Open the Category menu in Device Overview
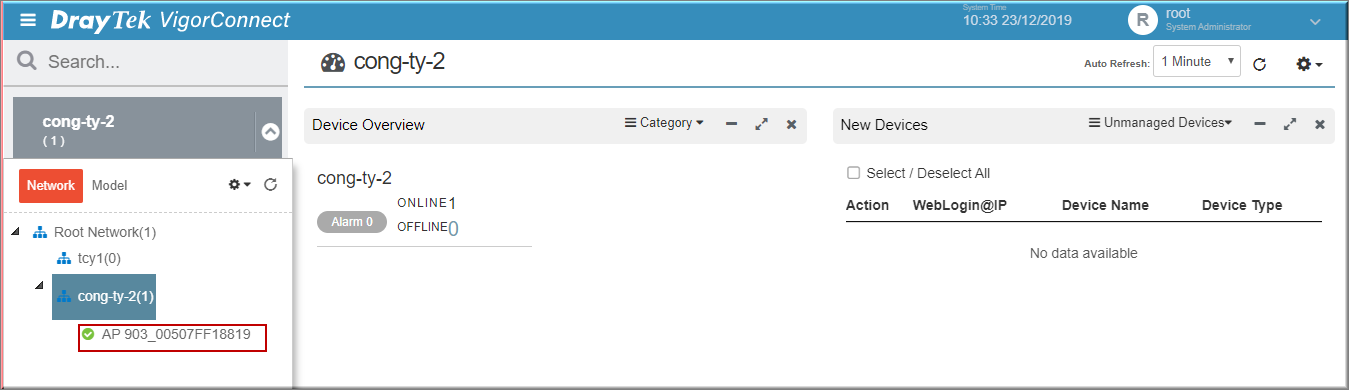1349x390 pixels. 664,123
